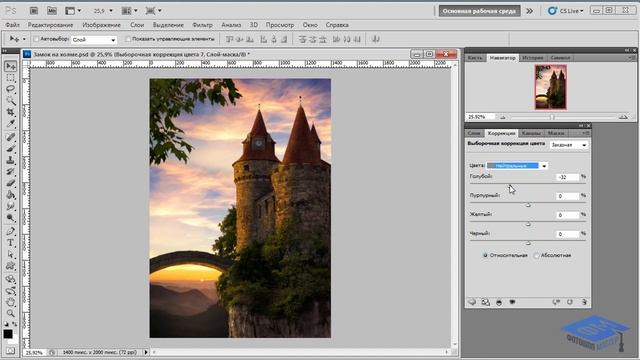Viewport: 640px width, 360px height.
Task: Select the Blur tool
Action: pyautogui.click(x=11, y=206)
